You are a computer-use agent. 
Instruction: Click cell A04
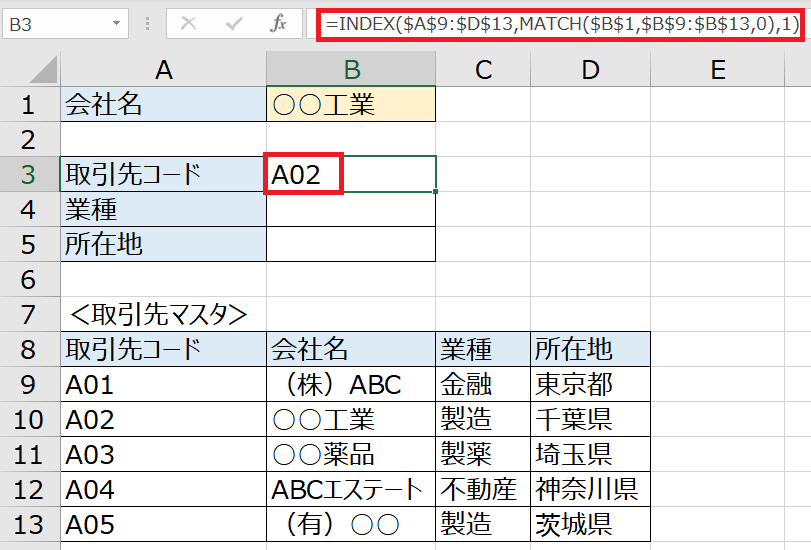[x=163, y=489]
